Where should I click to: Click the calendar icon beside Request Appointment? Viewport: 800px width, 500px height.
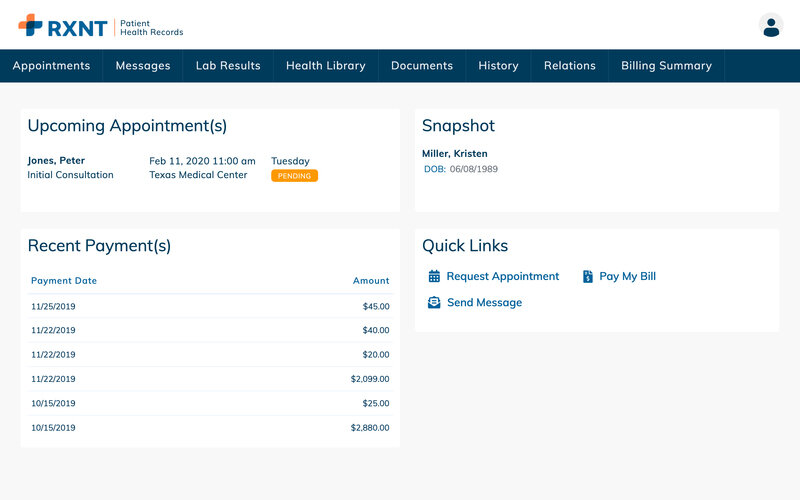coord(434,276)
